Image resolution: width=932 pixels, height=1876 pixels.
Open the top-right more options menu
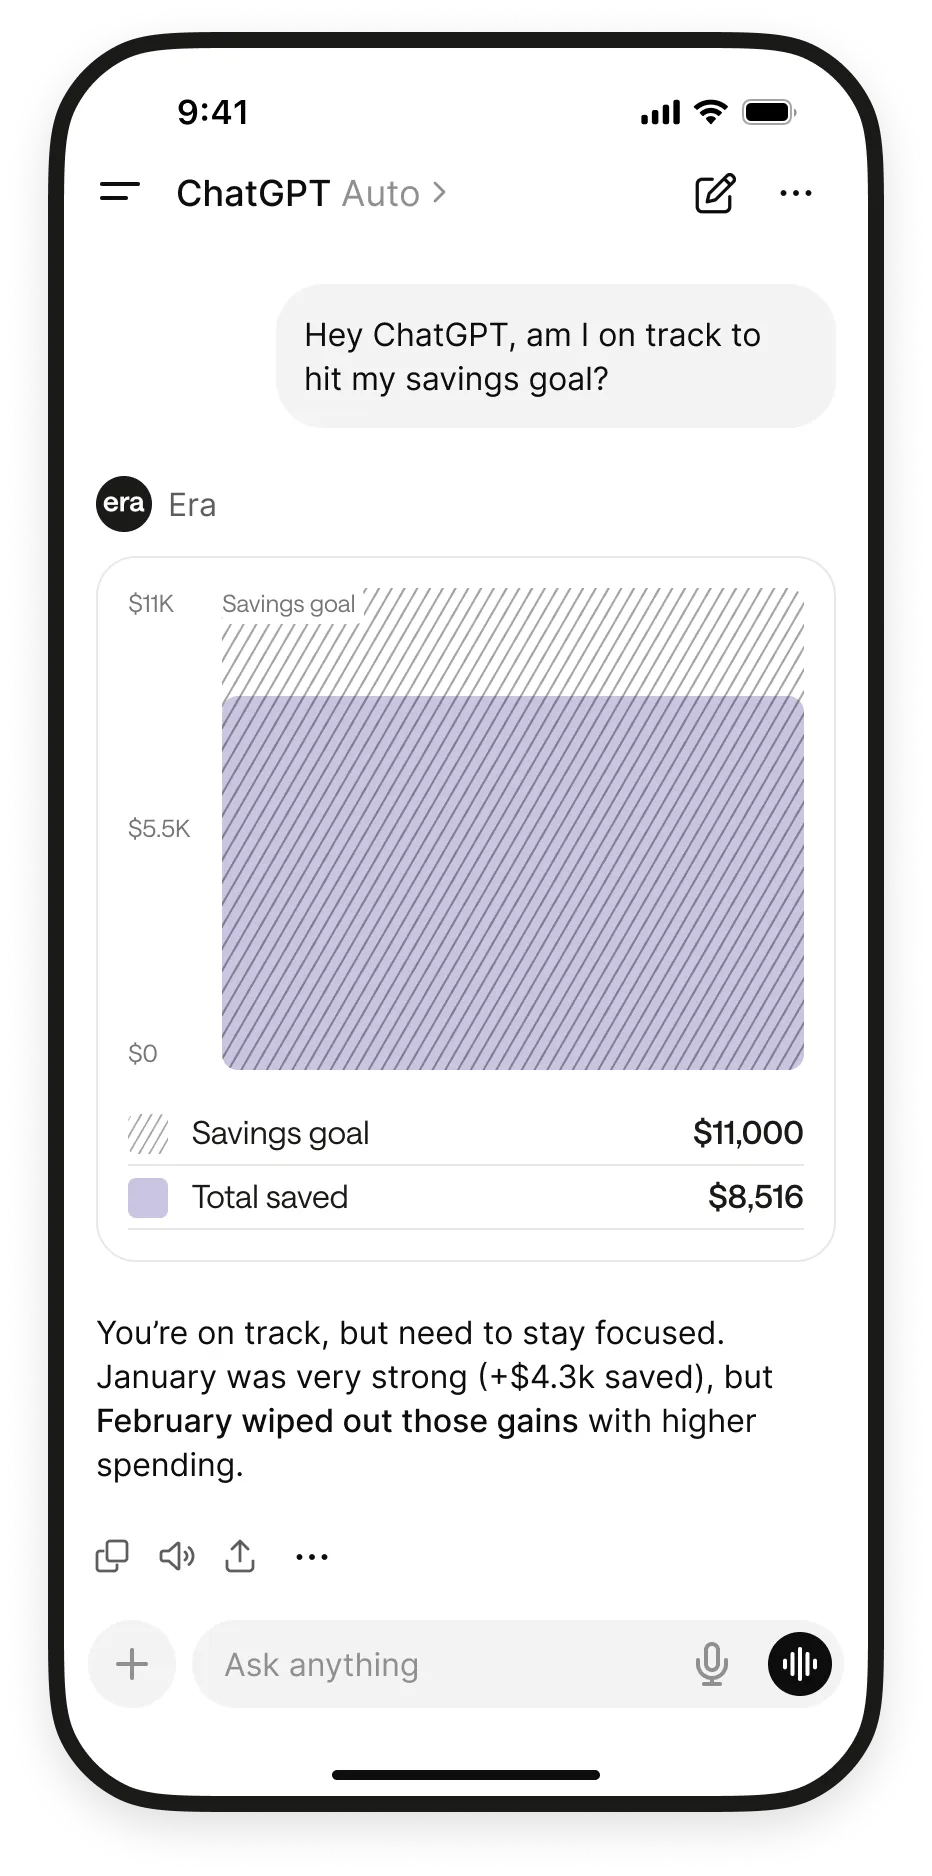[796, 193]
